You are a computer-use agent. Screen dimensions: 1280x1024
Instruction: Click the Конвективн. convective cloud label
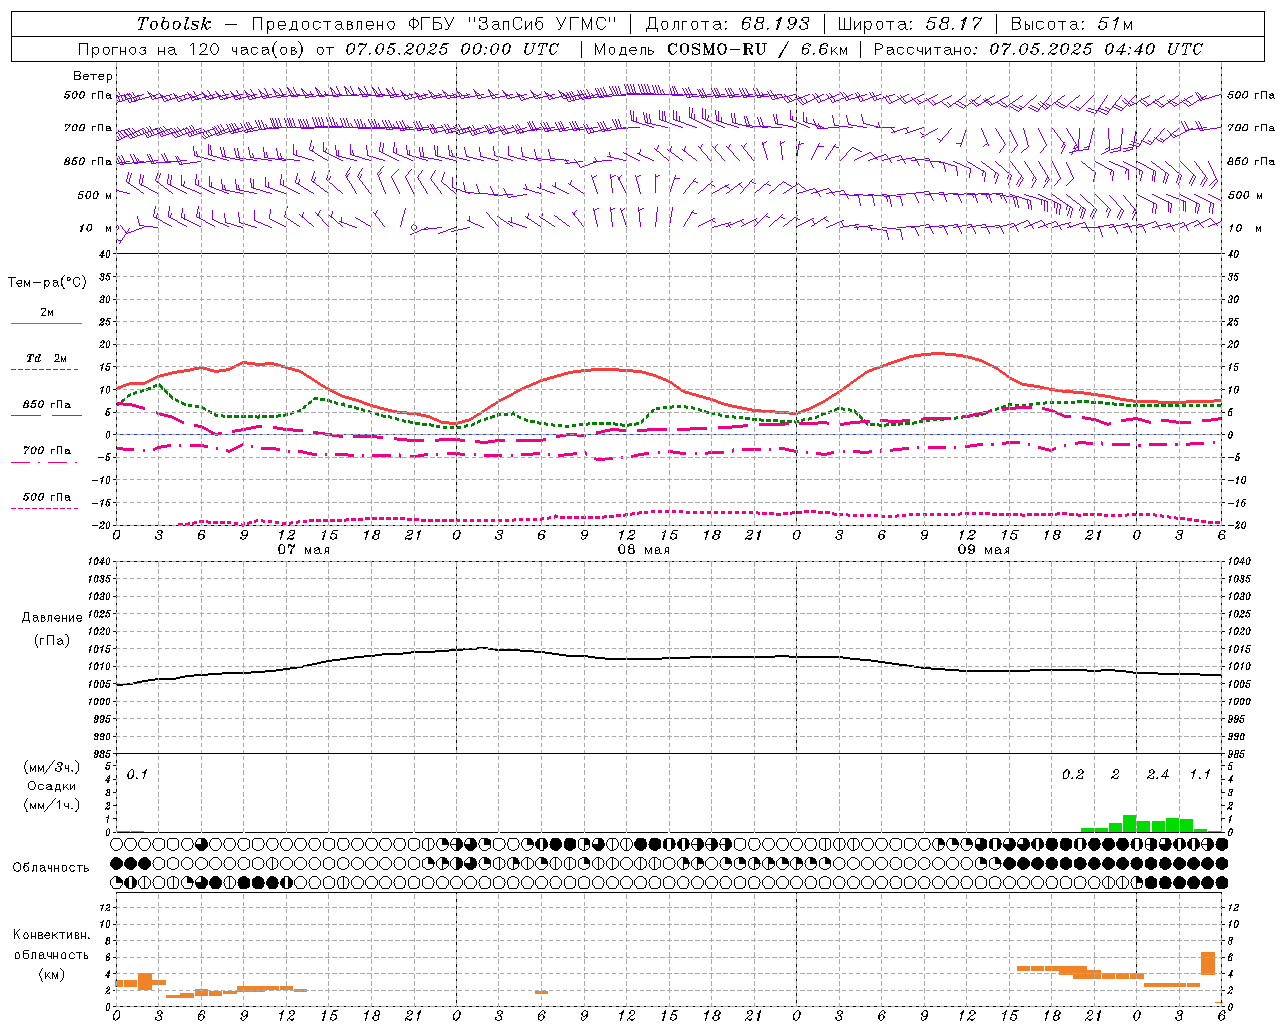52,935
